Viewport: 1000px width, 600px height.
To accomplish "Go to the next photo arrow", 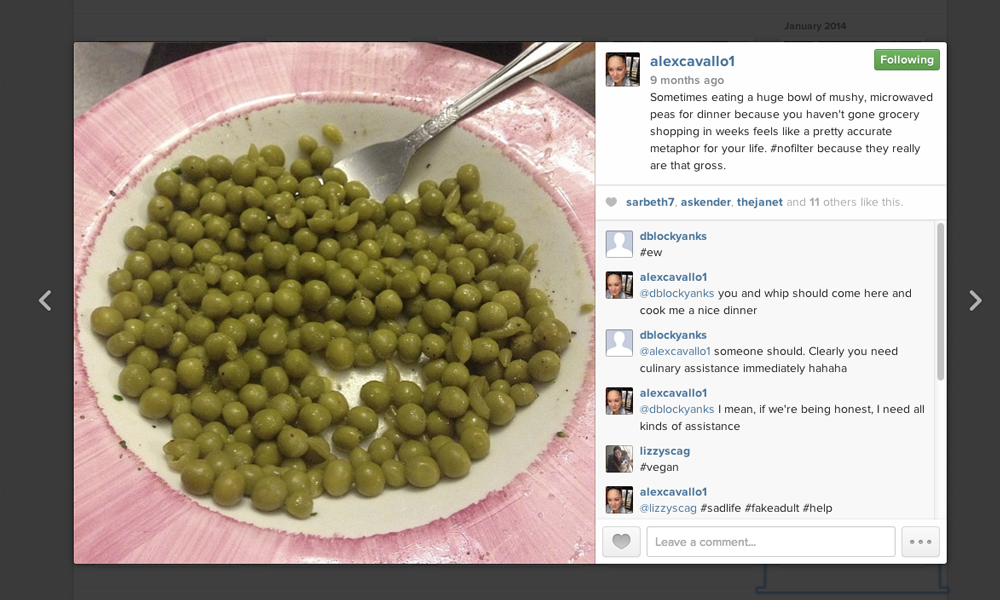I will 975,300.
